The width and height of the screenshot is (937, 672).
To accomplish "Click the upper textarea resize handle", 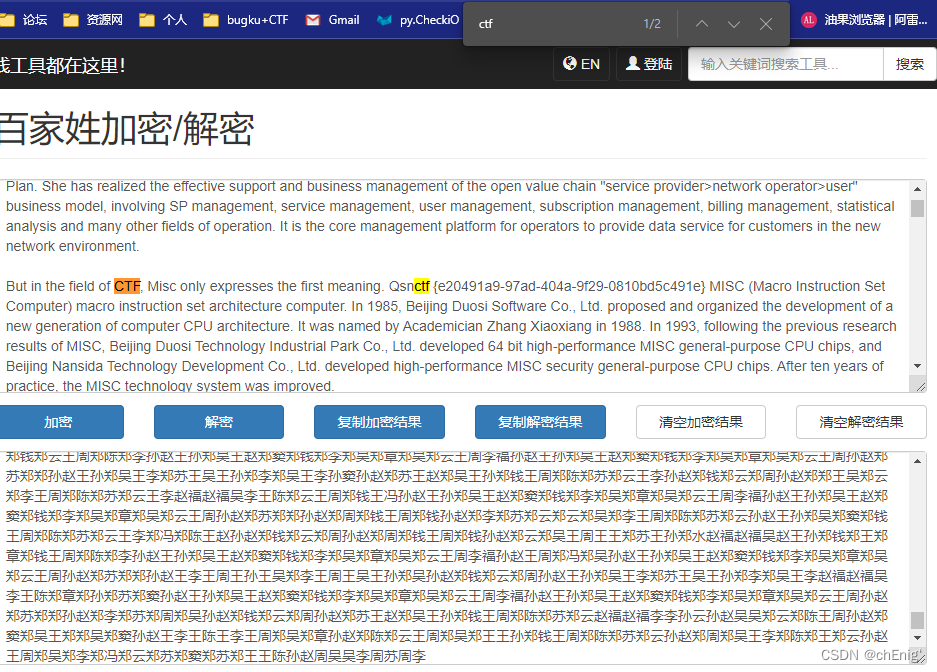I will pos(920,386).
